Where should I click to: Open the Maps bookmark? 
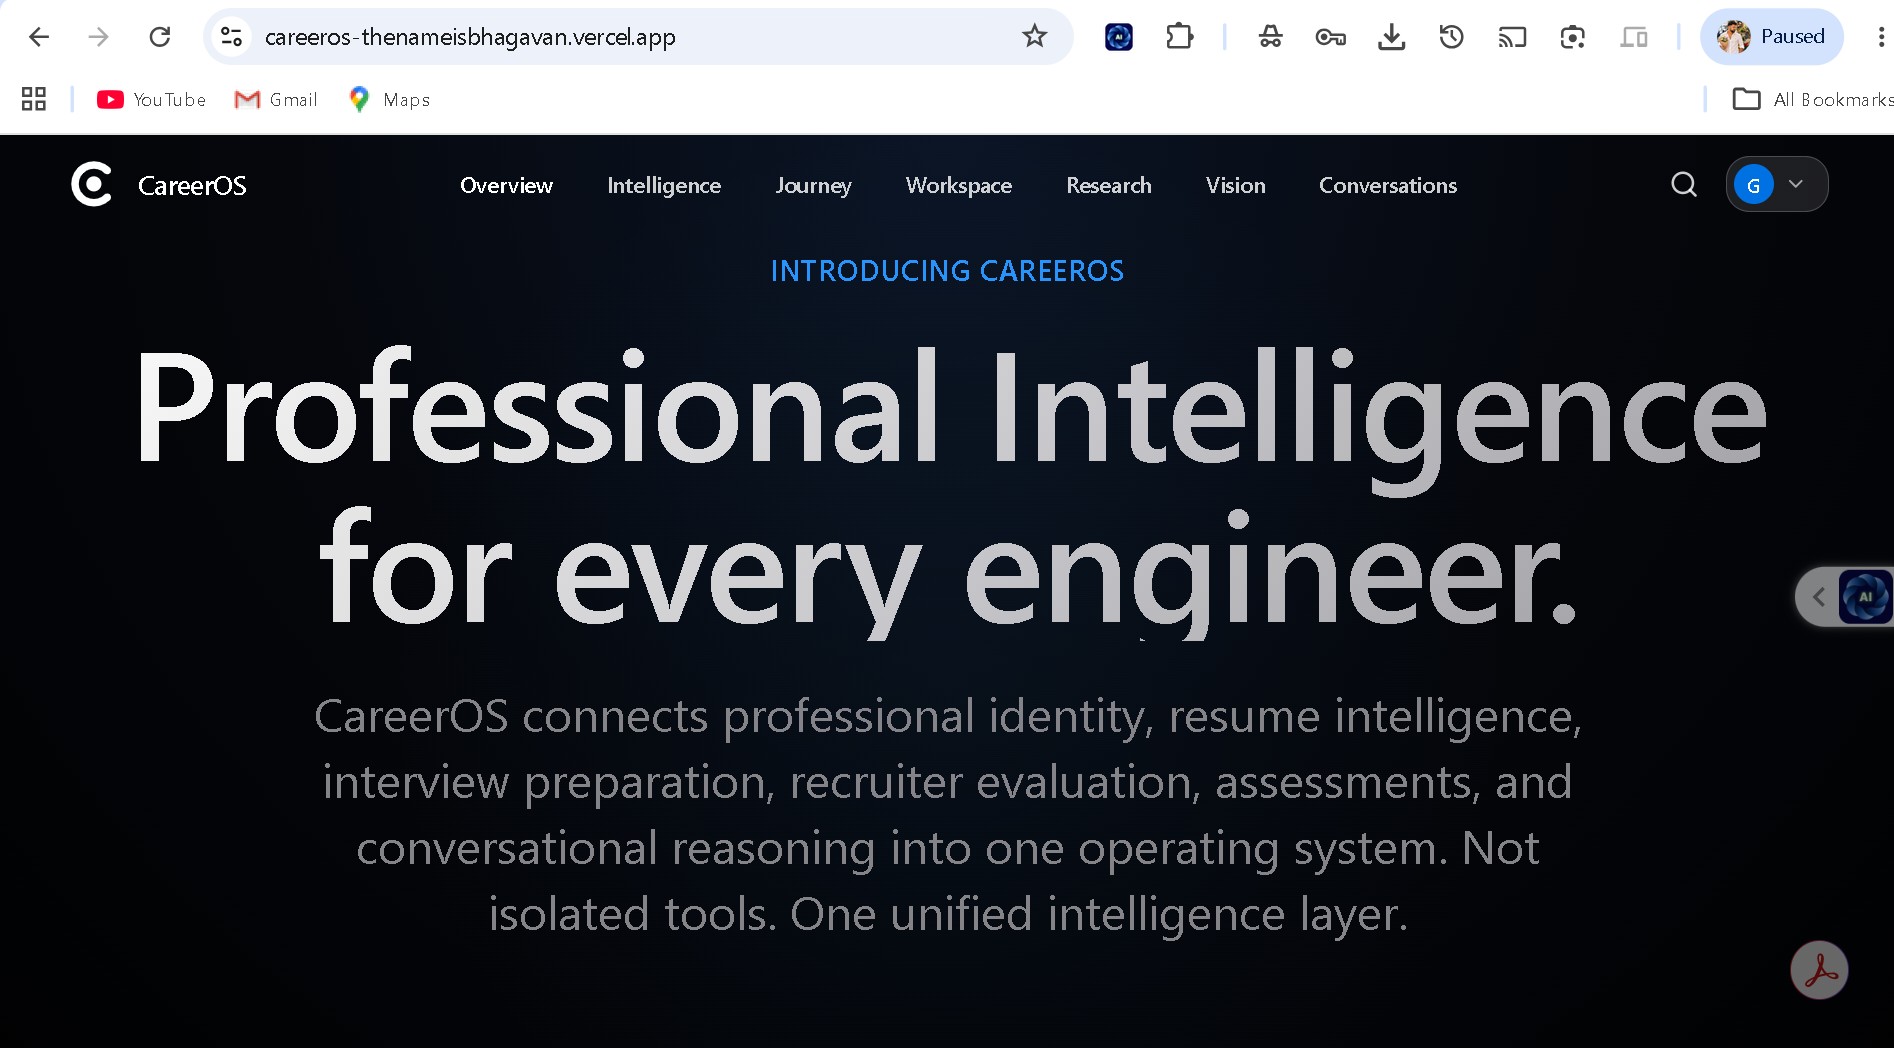coord(389,99)
